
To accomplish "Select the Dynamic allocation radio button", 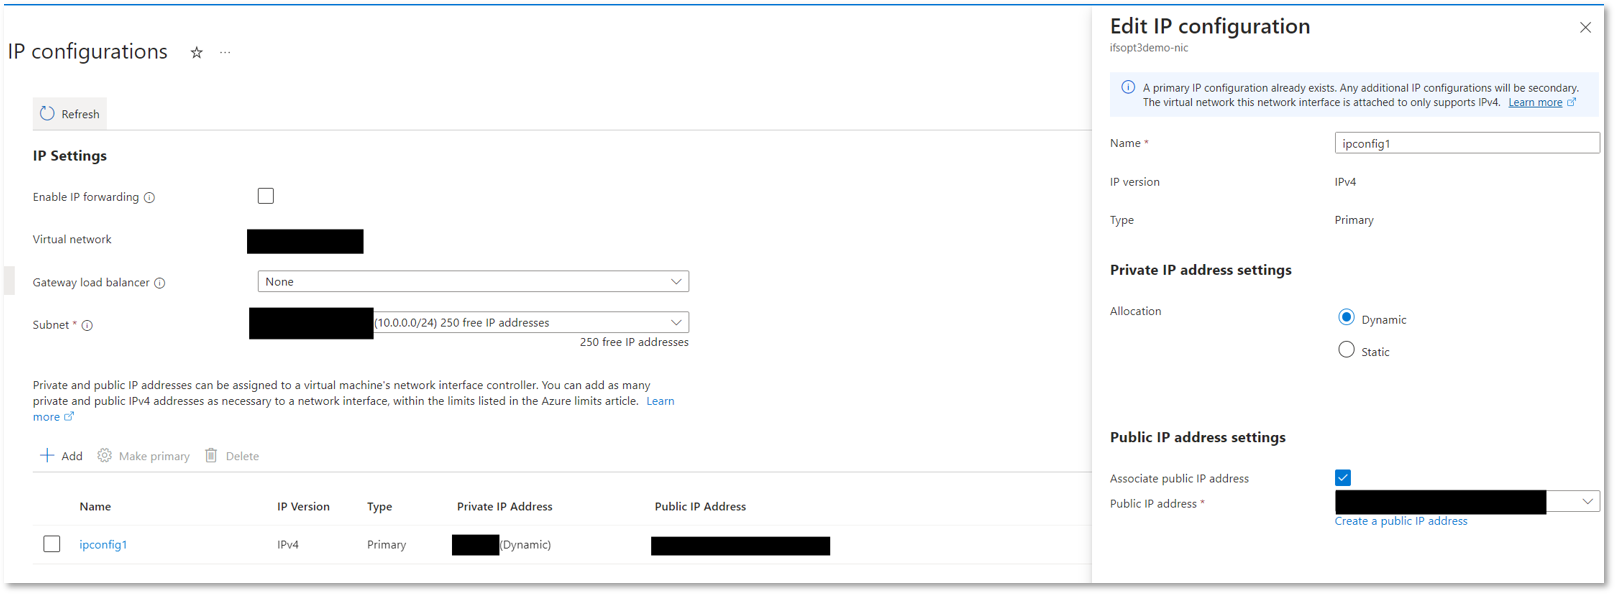I will [1346, 318].
